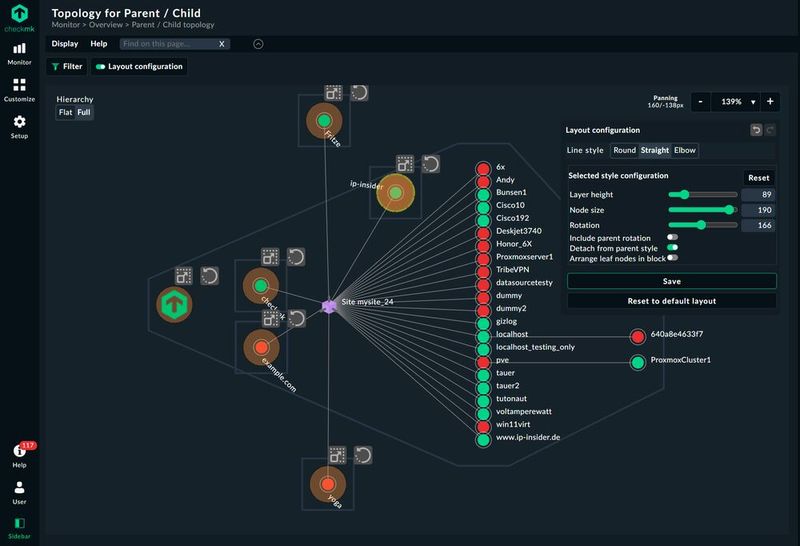The width and height of the screenshot is (800, 546).
Task: Select Round line style
Action: [624, 150]
